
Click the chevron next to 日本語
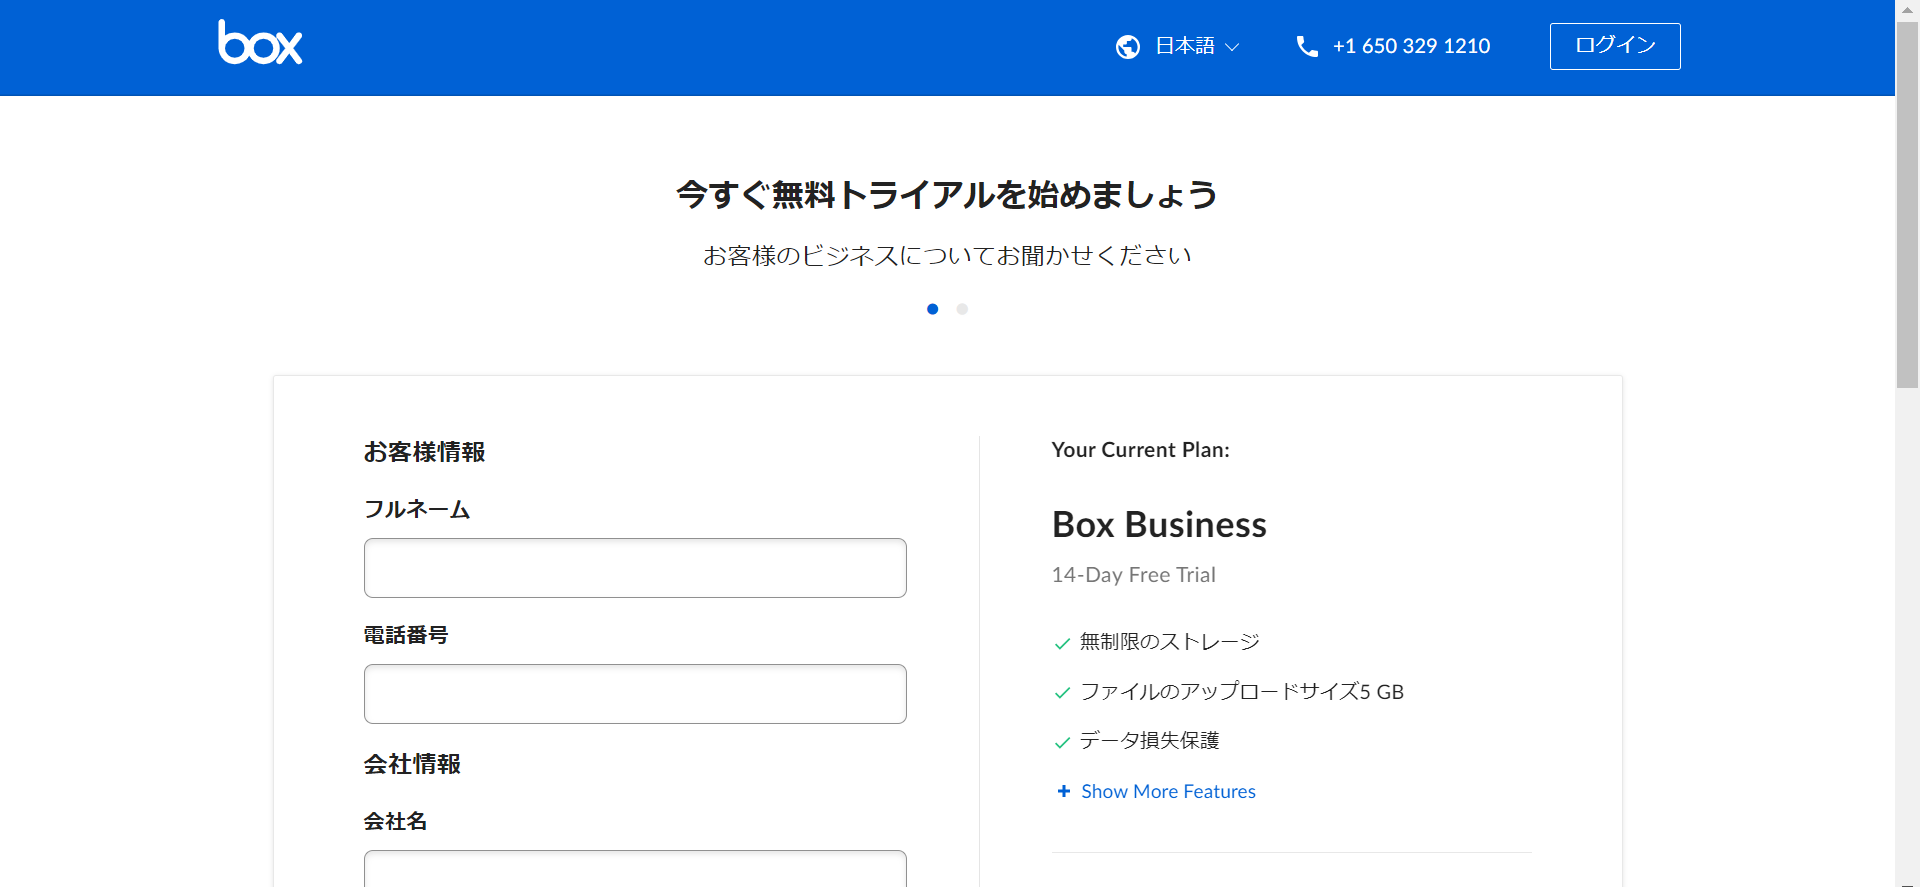pyautogui.click(x=1232, y=47)
